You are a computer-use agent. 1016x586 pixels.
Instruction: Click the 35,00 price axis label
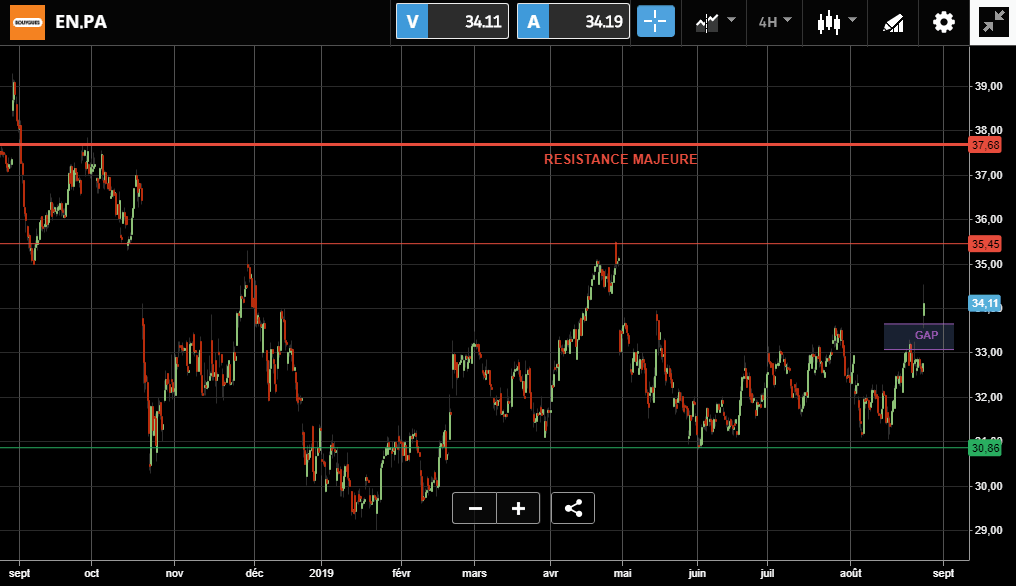coord(989,264)
